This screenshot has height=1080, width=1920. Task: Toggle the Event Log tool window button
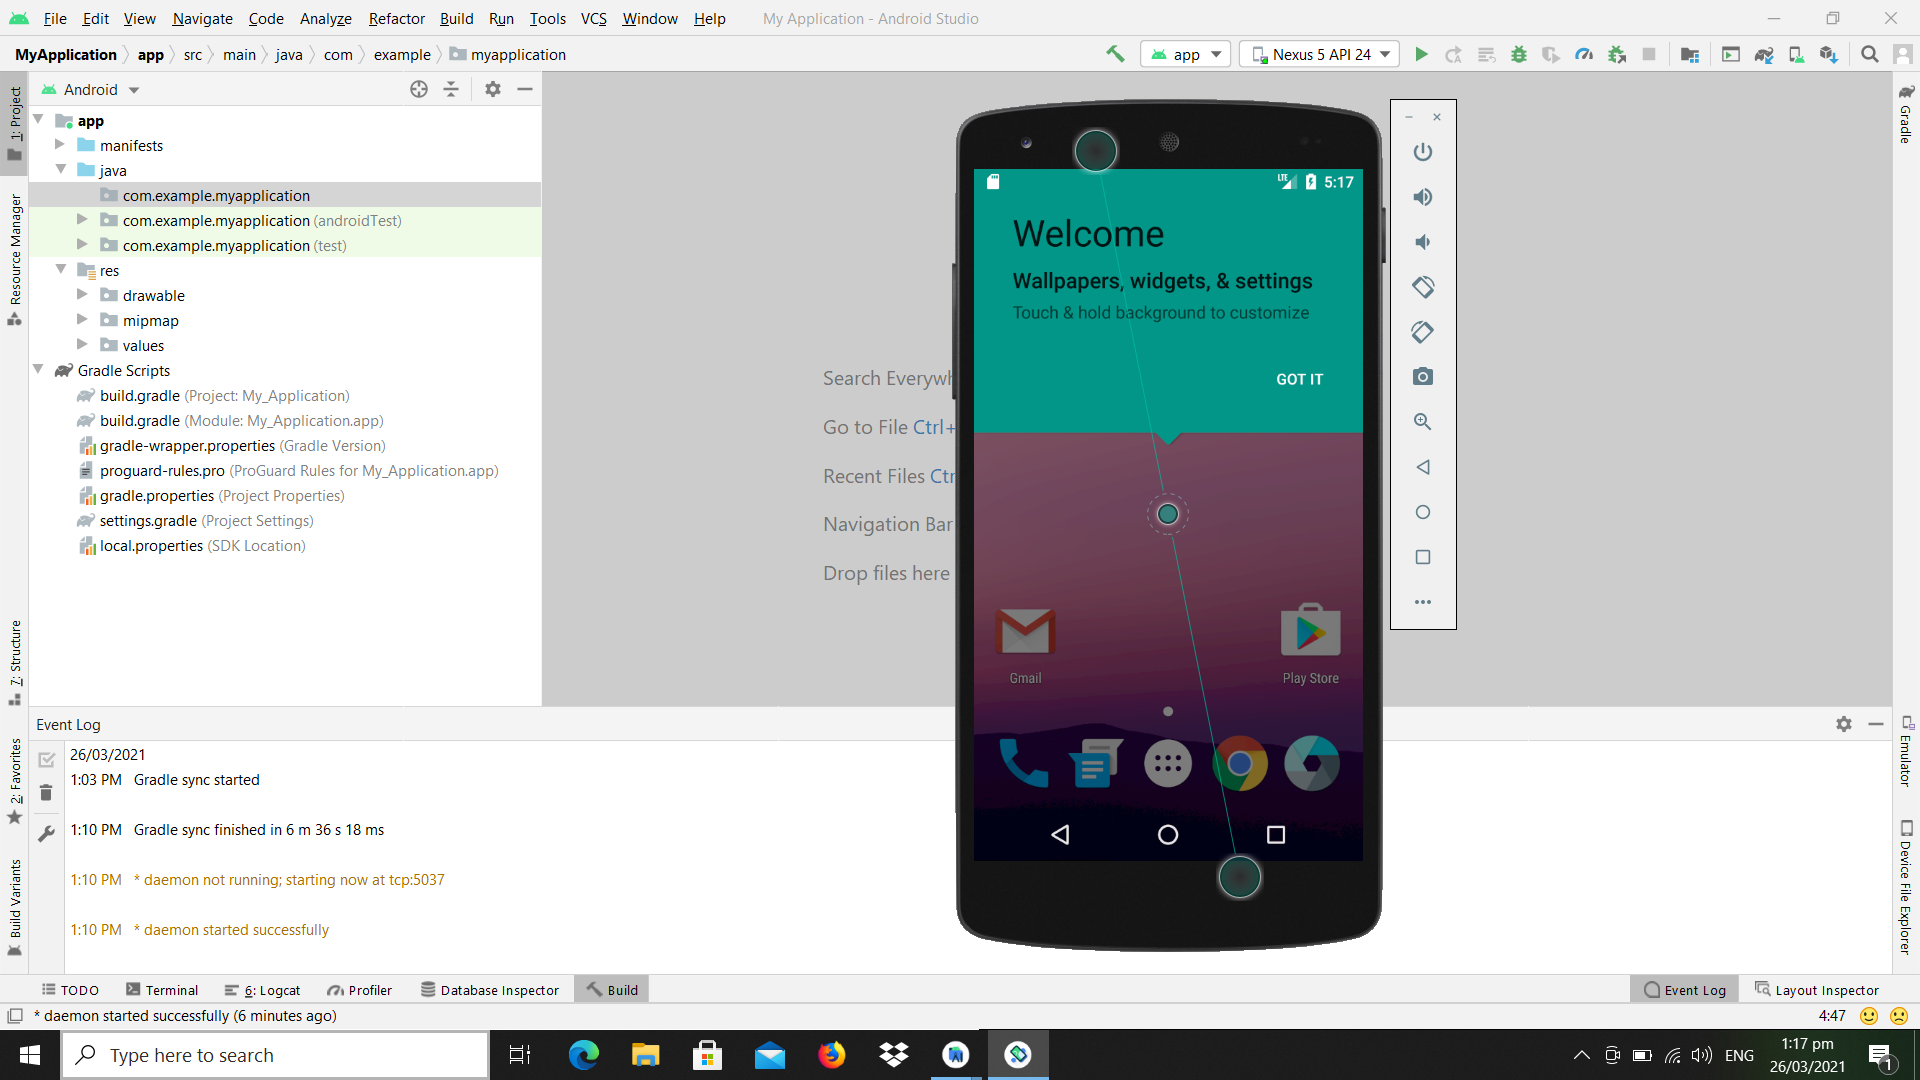click(1685, 990)
